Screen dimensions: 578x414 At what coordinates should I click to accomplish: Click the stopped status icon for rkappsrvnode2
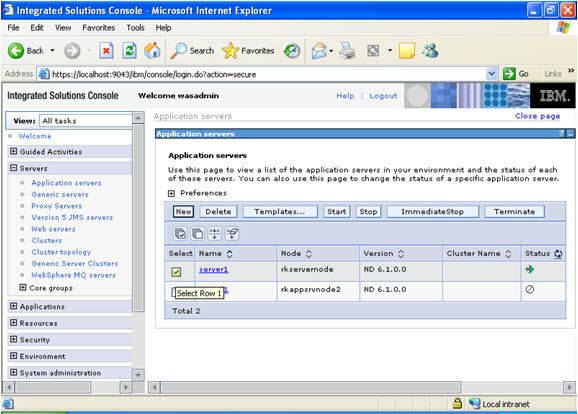click(x=530, y=289)
